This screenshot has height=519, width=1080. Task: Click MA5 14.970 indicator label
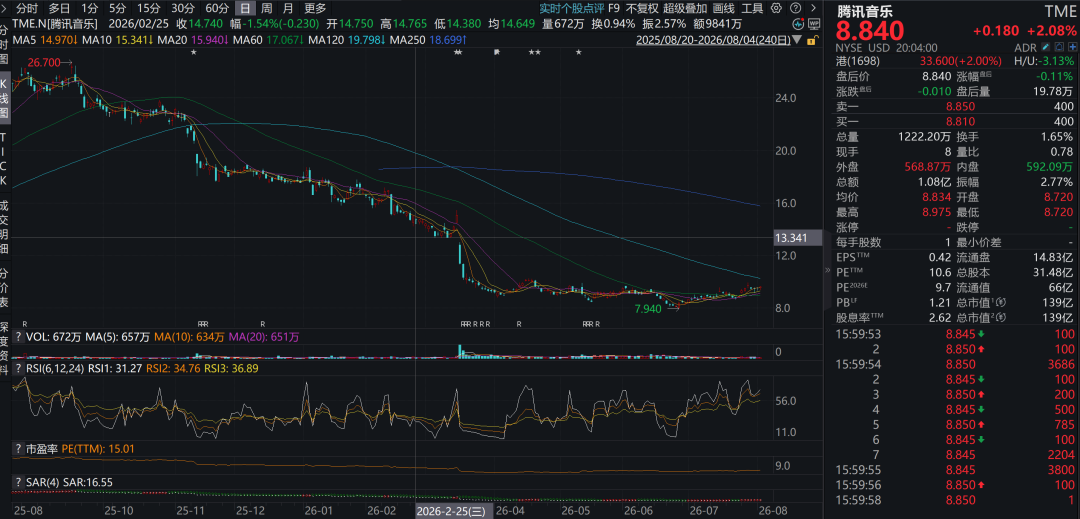click(46, 40)
